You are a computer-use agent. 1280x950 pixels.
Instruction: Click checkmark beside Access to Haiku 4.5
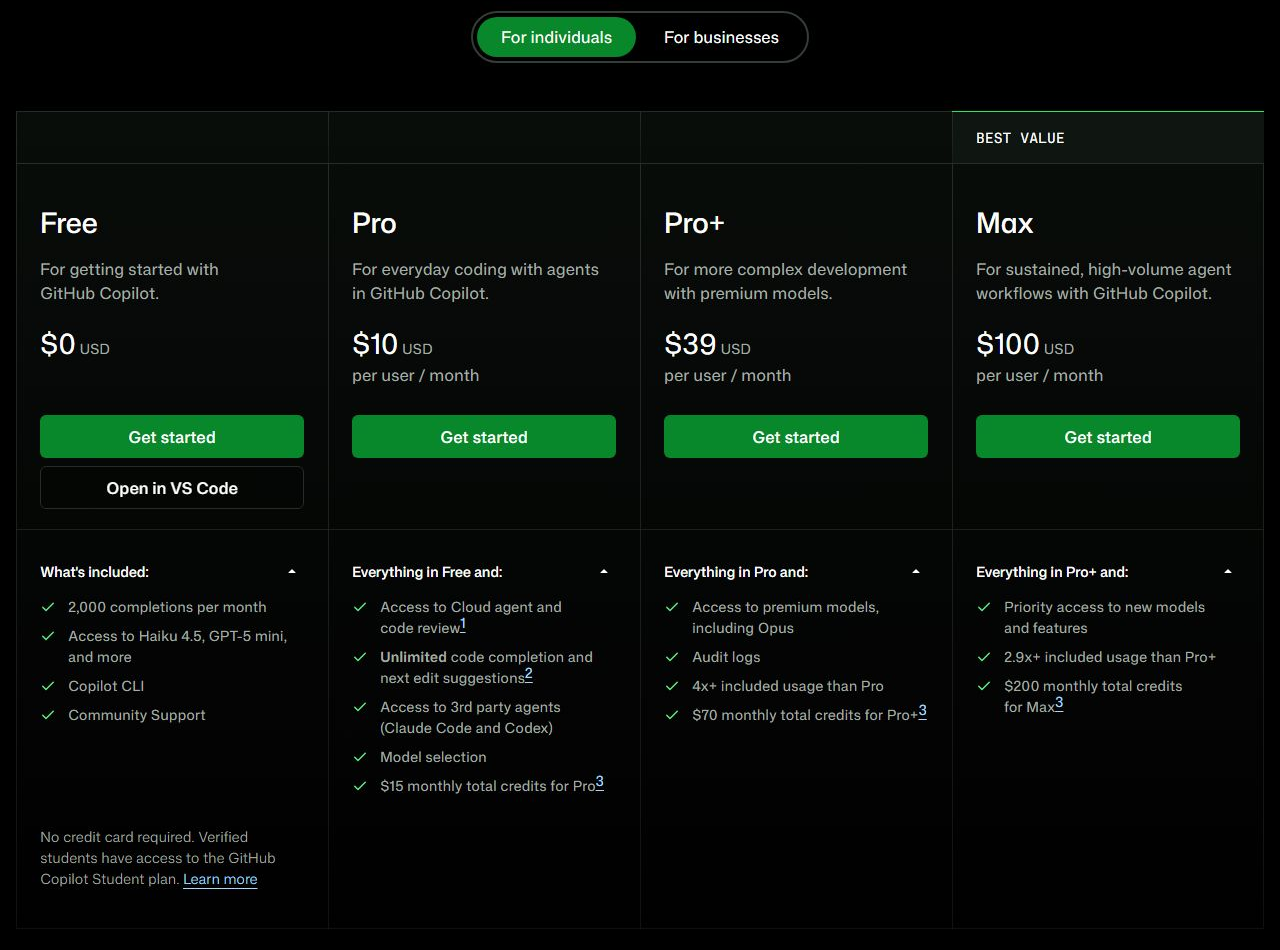(48, 636)
